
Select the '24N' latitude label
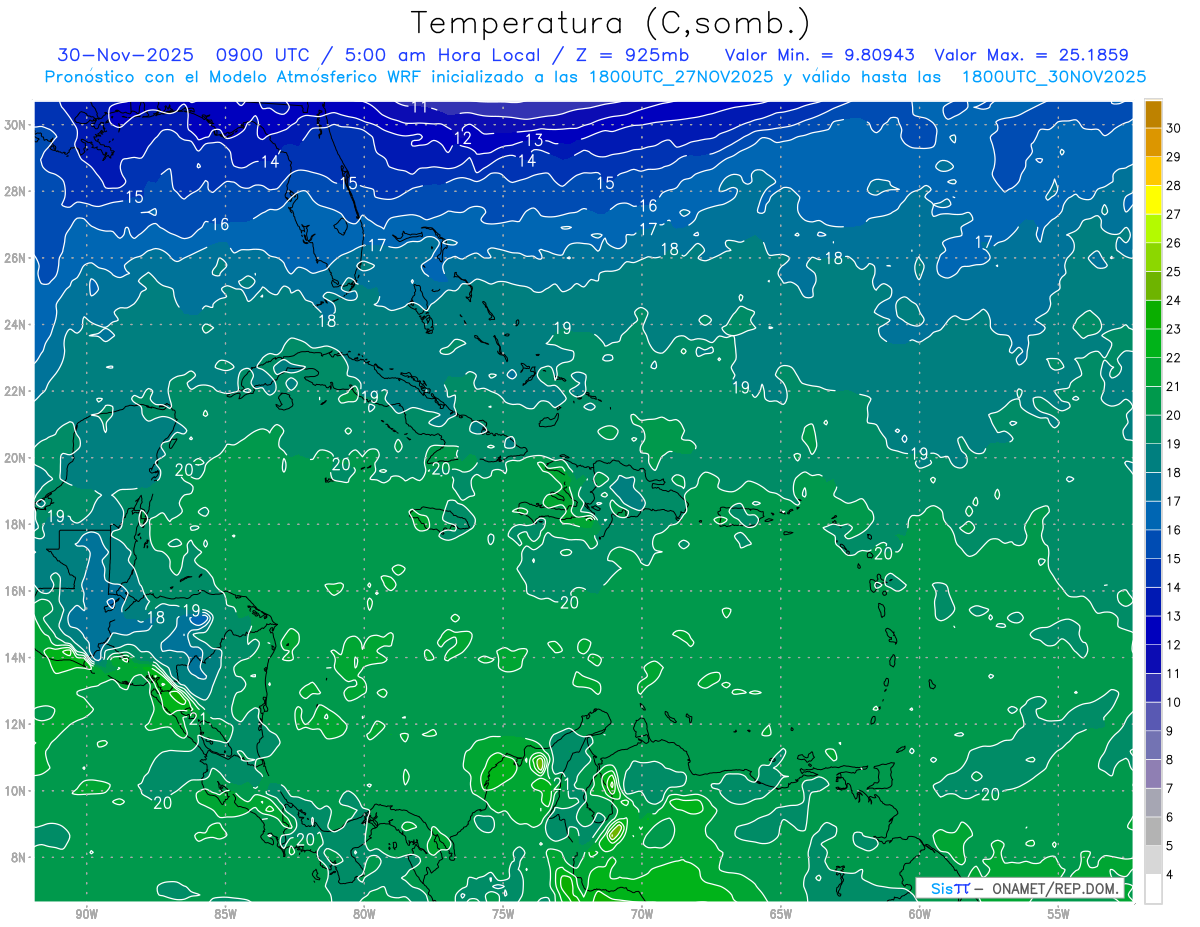tap(16, 325)
